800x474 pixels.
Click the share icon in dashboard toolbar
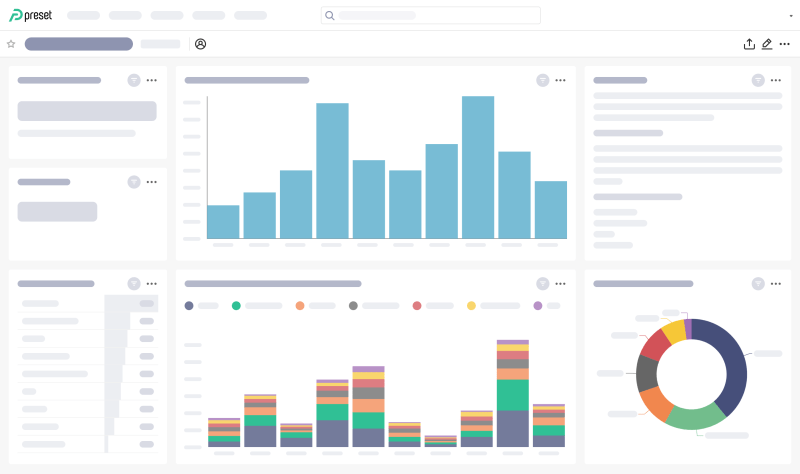[749, 44]
